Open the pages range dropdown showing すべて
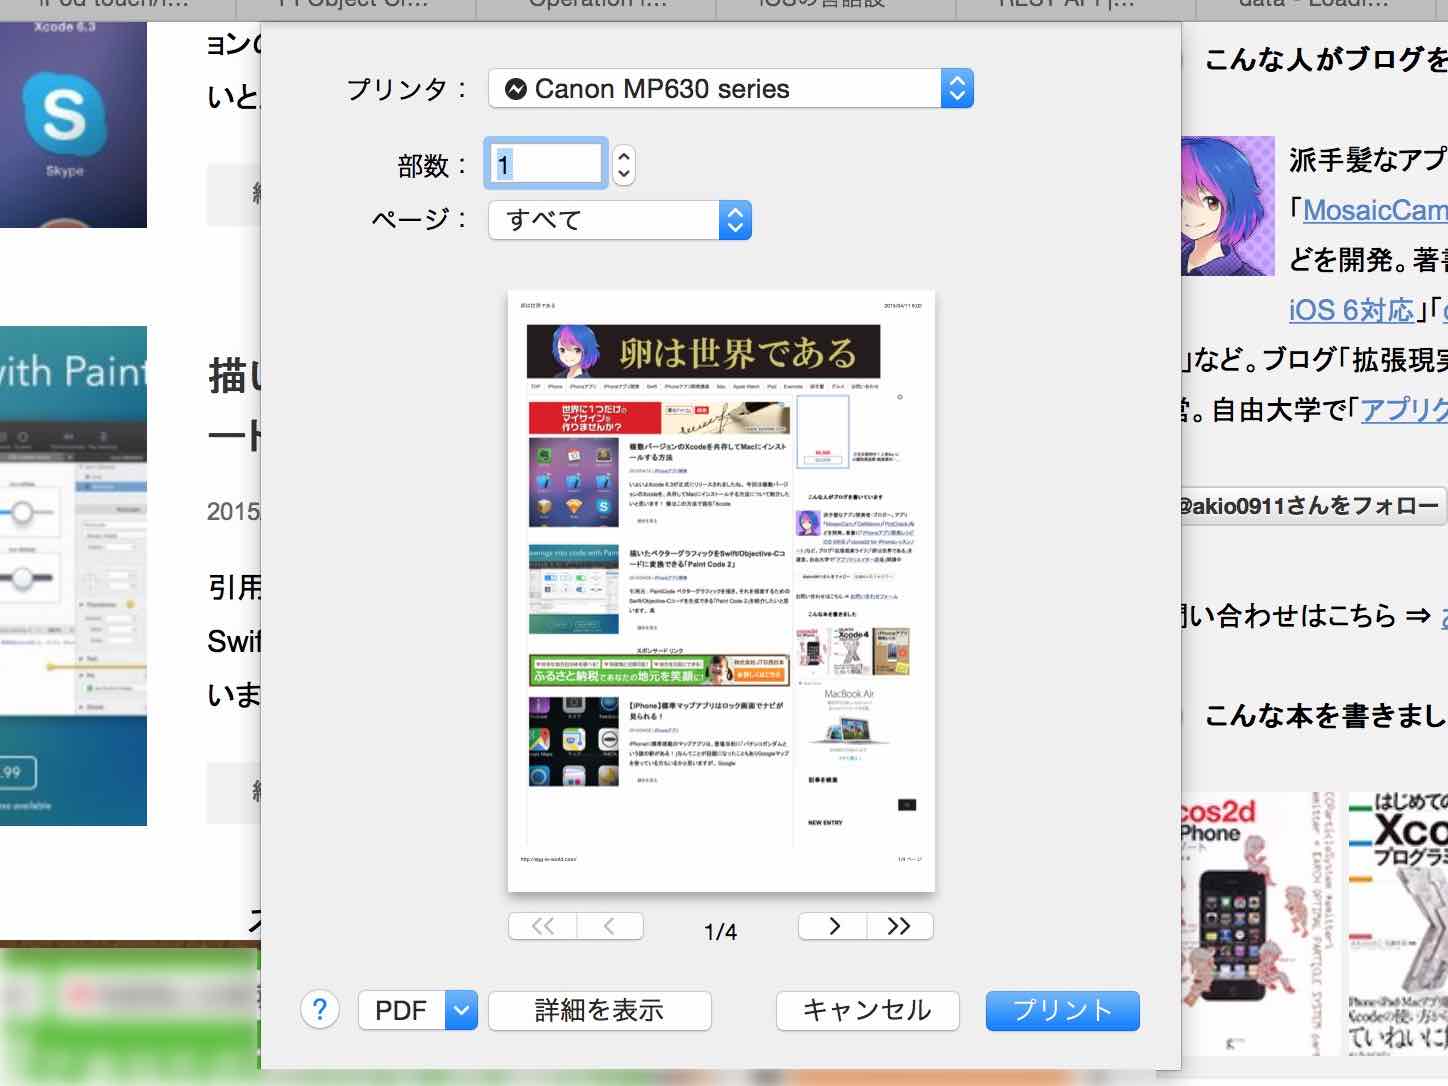This screenshot has width=1448, height=1086. [619, 220]
